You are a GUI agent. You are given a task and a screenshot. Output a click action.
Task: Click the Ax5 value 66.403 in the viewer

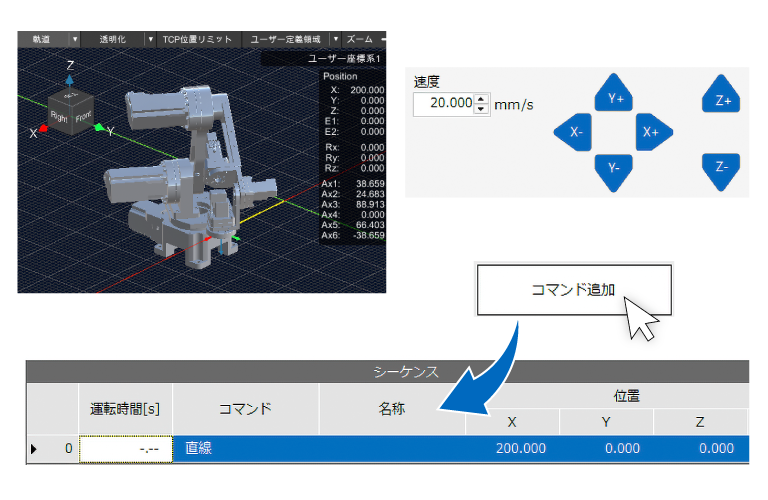pos(370,225)
